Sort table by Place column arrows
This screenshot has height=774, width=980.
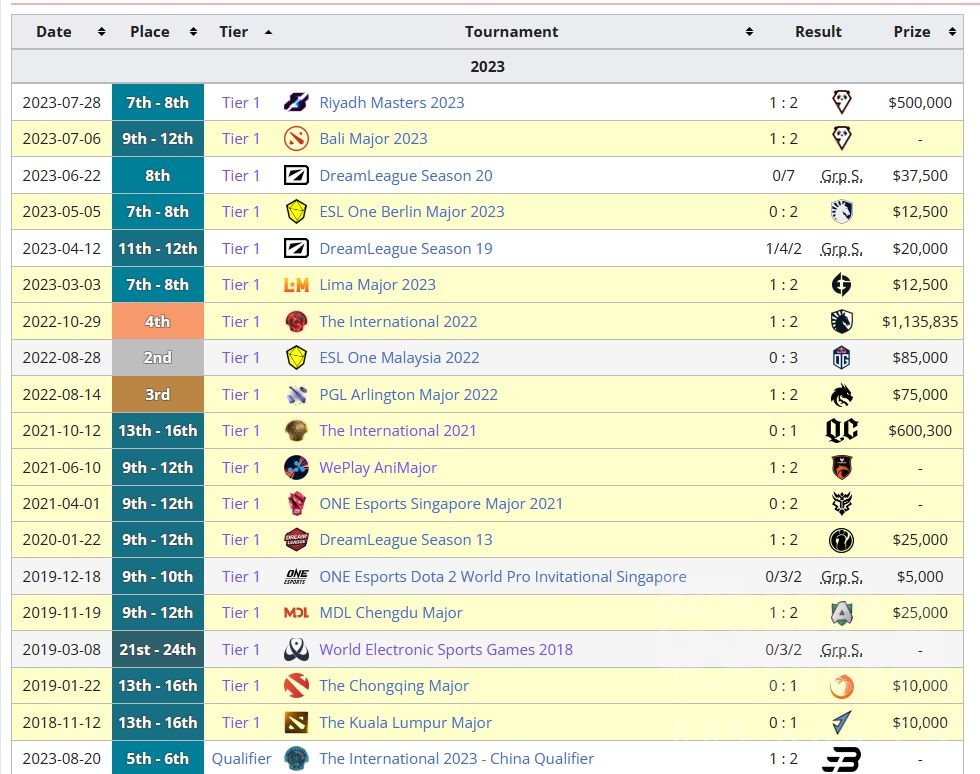[x=193, y=32]
